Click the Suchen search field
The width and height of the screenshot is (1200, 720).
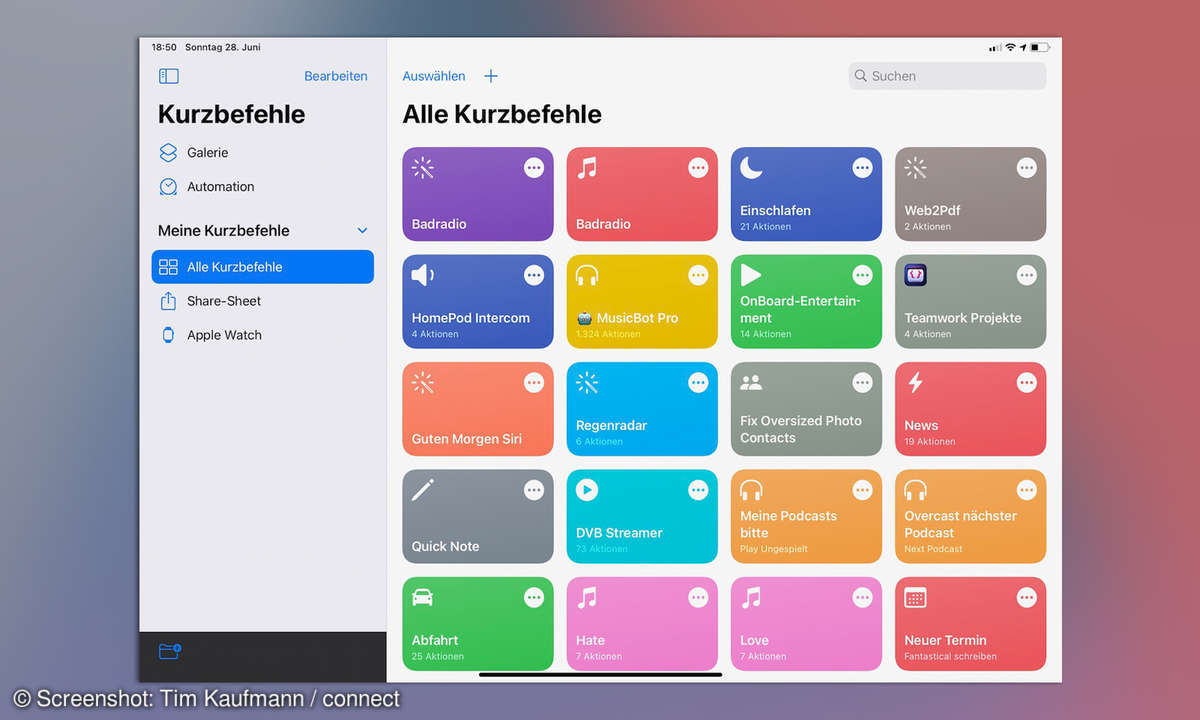pos(946,76)
